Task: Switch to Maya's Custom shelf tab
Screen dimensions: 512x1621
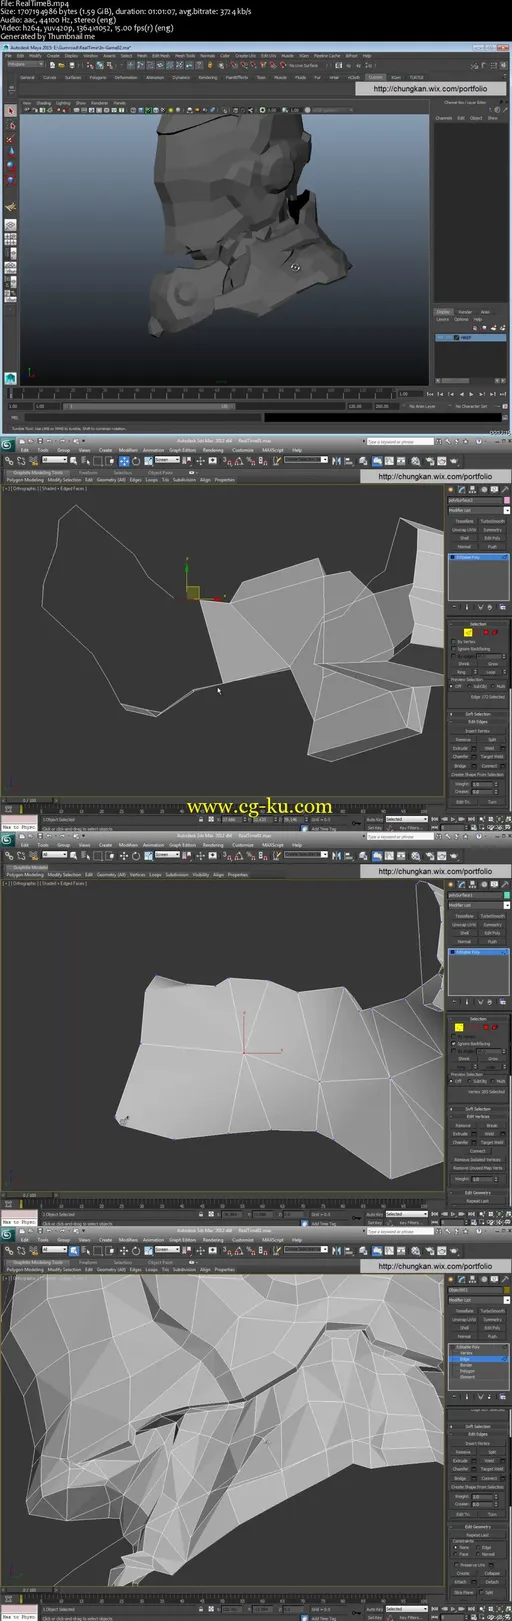Action: 375,77
